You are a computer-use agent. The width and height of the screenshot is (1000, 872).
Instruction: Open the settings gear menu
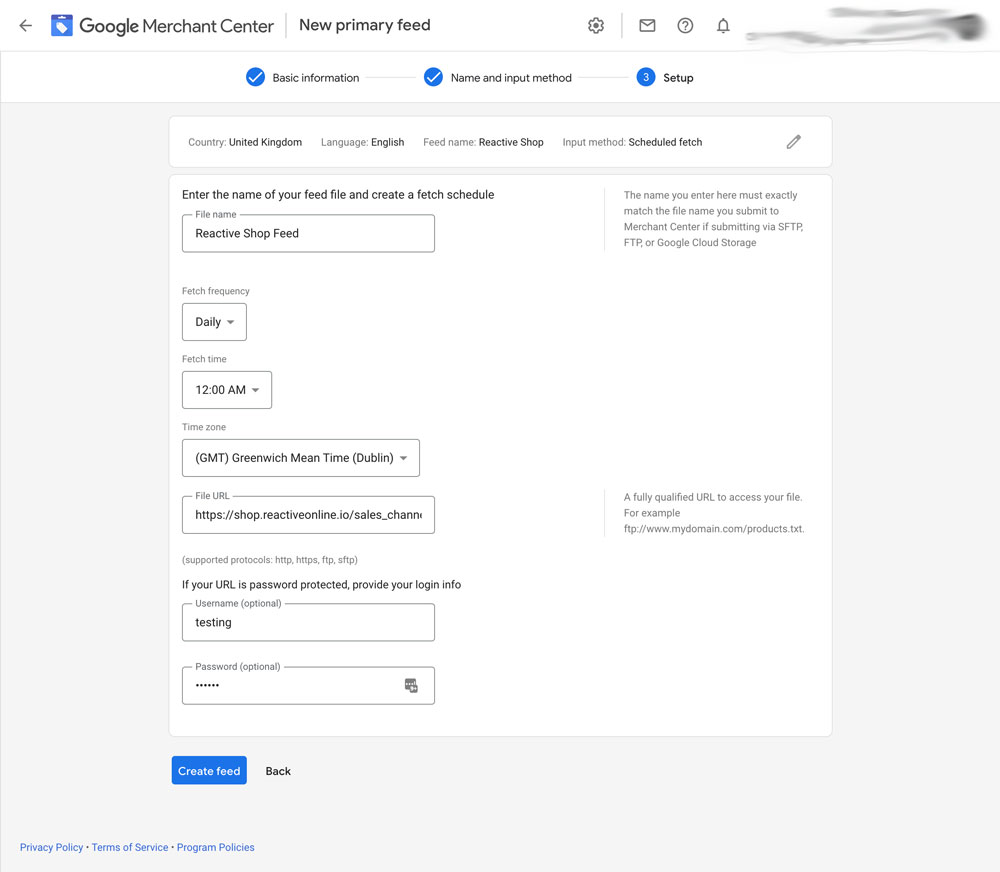tap(596, 26)
